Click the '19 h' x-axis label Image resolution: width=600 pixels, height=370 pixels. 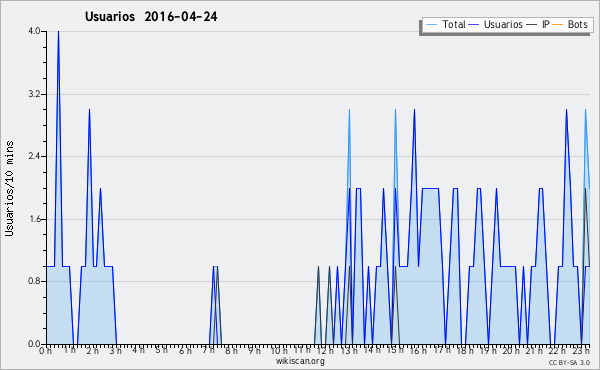[488, 350]
